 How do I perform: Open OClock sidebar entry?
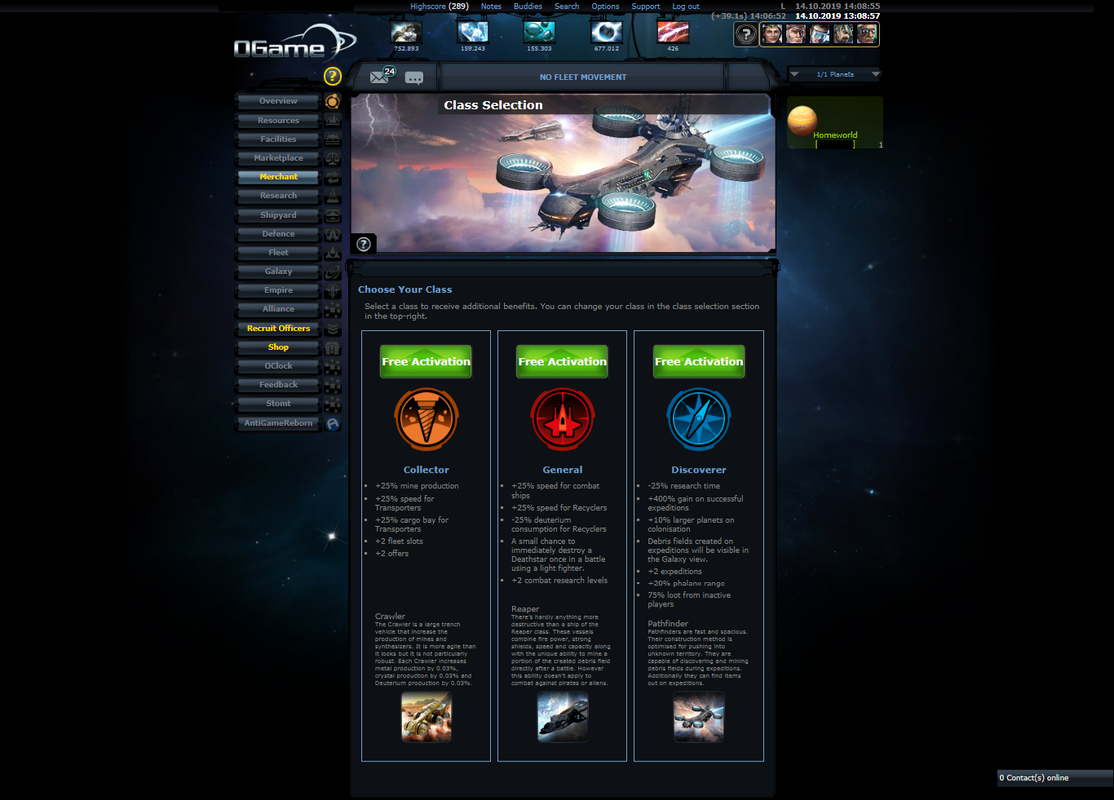(278, 366)
